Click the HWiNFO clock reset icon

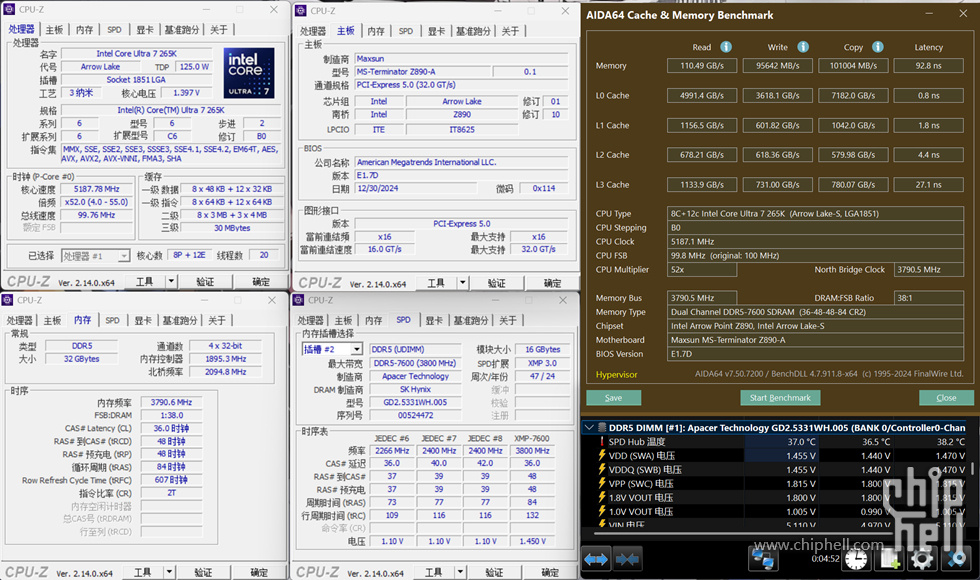(856, 559)
